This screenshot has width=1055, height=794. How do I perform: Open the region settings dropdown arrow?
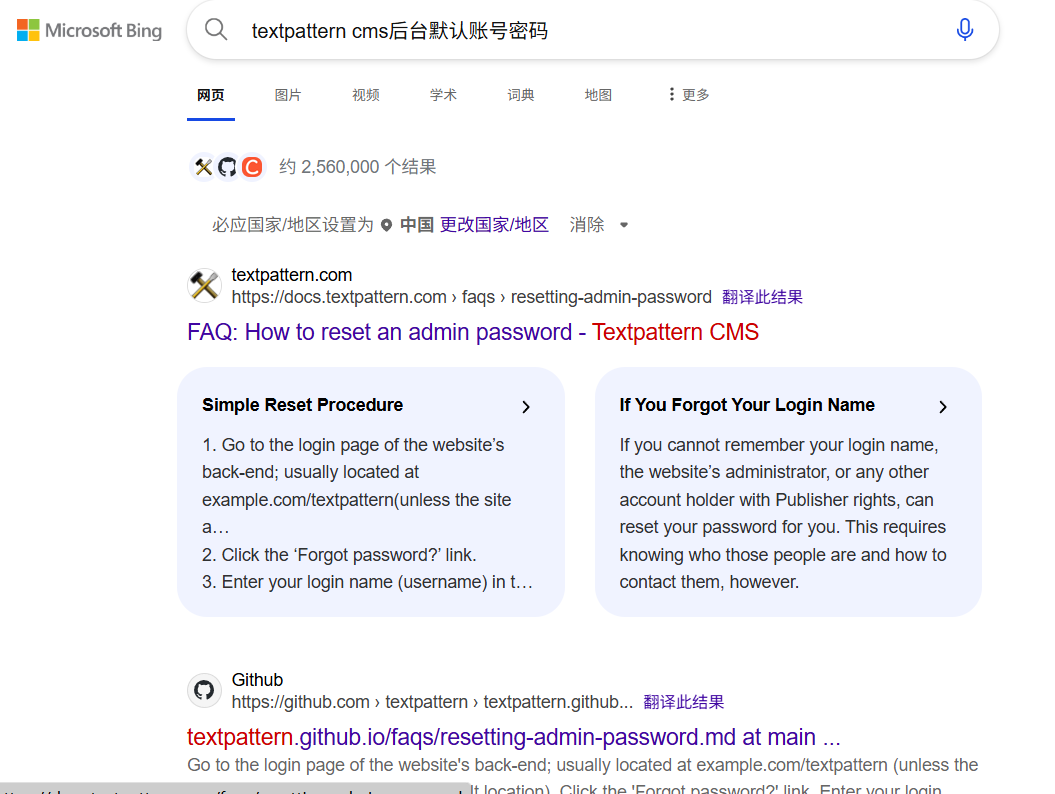click(x=624, y=225)
